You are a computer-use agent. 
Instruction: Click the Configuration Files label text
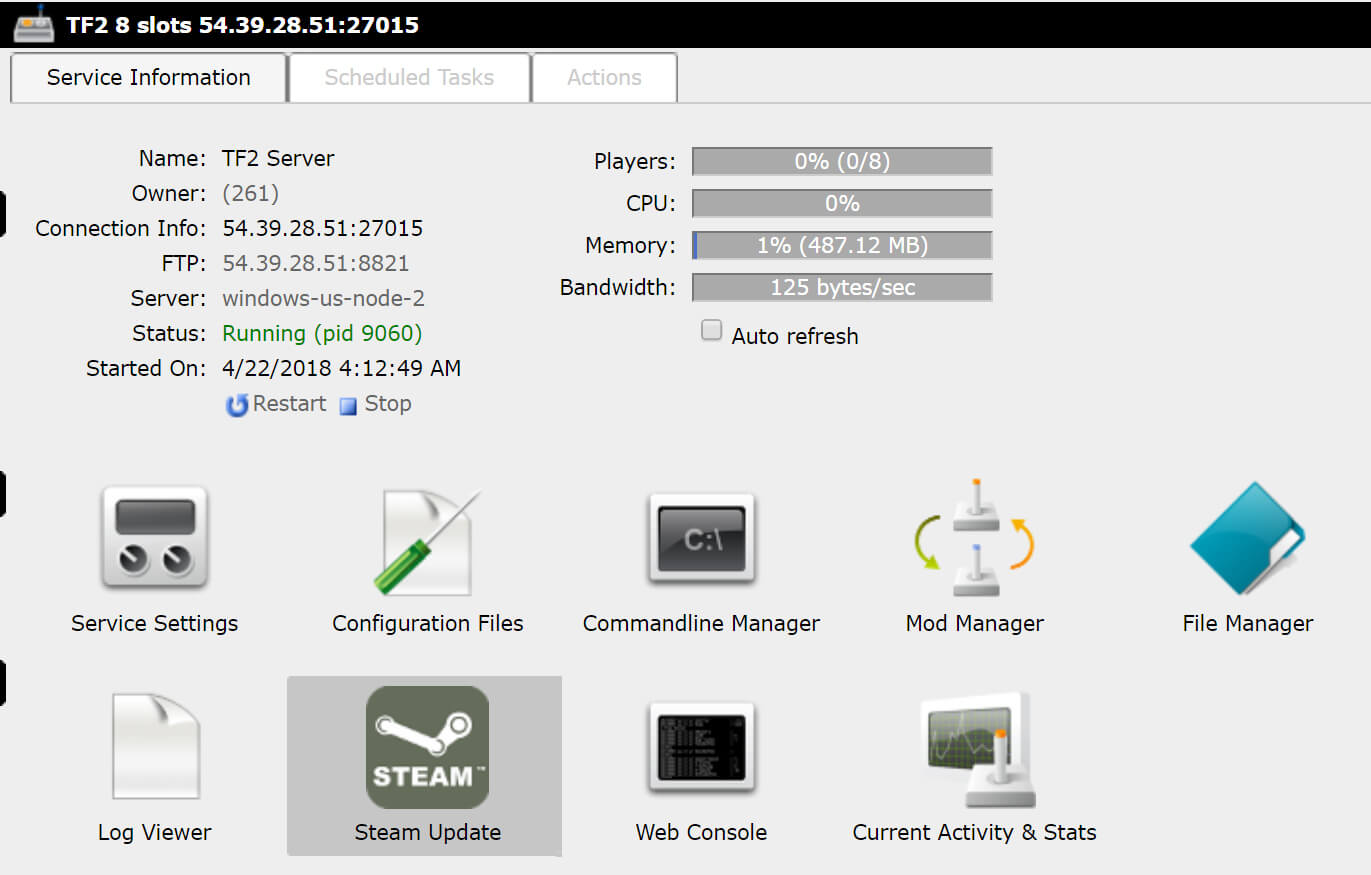click(428, 623)
